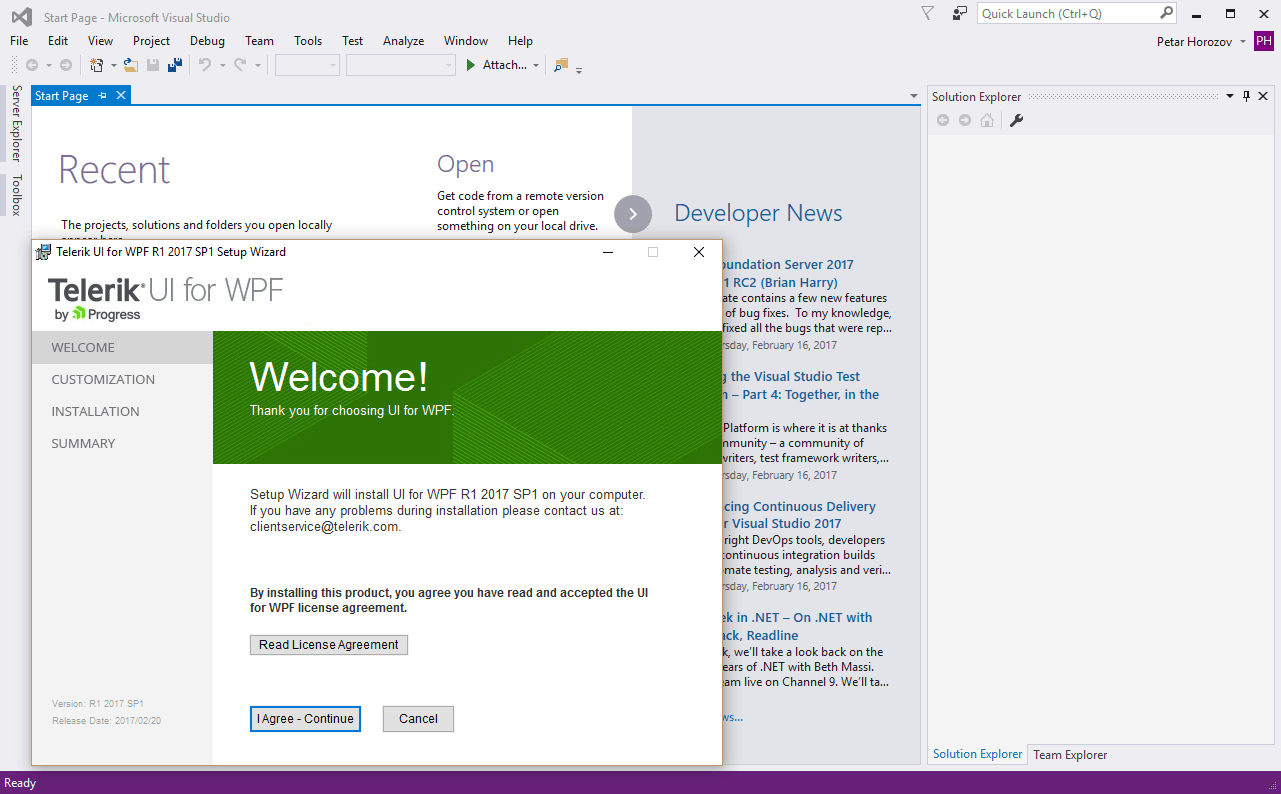This screenshot has width=1281, height=794.
Task: Click the Navigate Forward toolbar icon
Action: (66, 65)
